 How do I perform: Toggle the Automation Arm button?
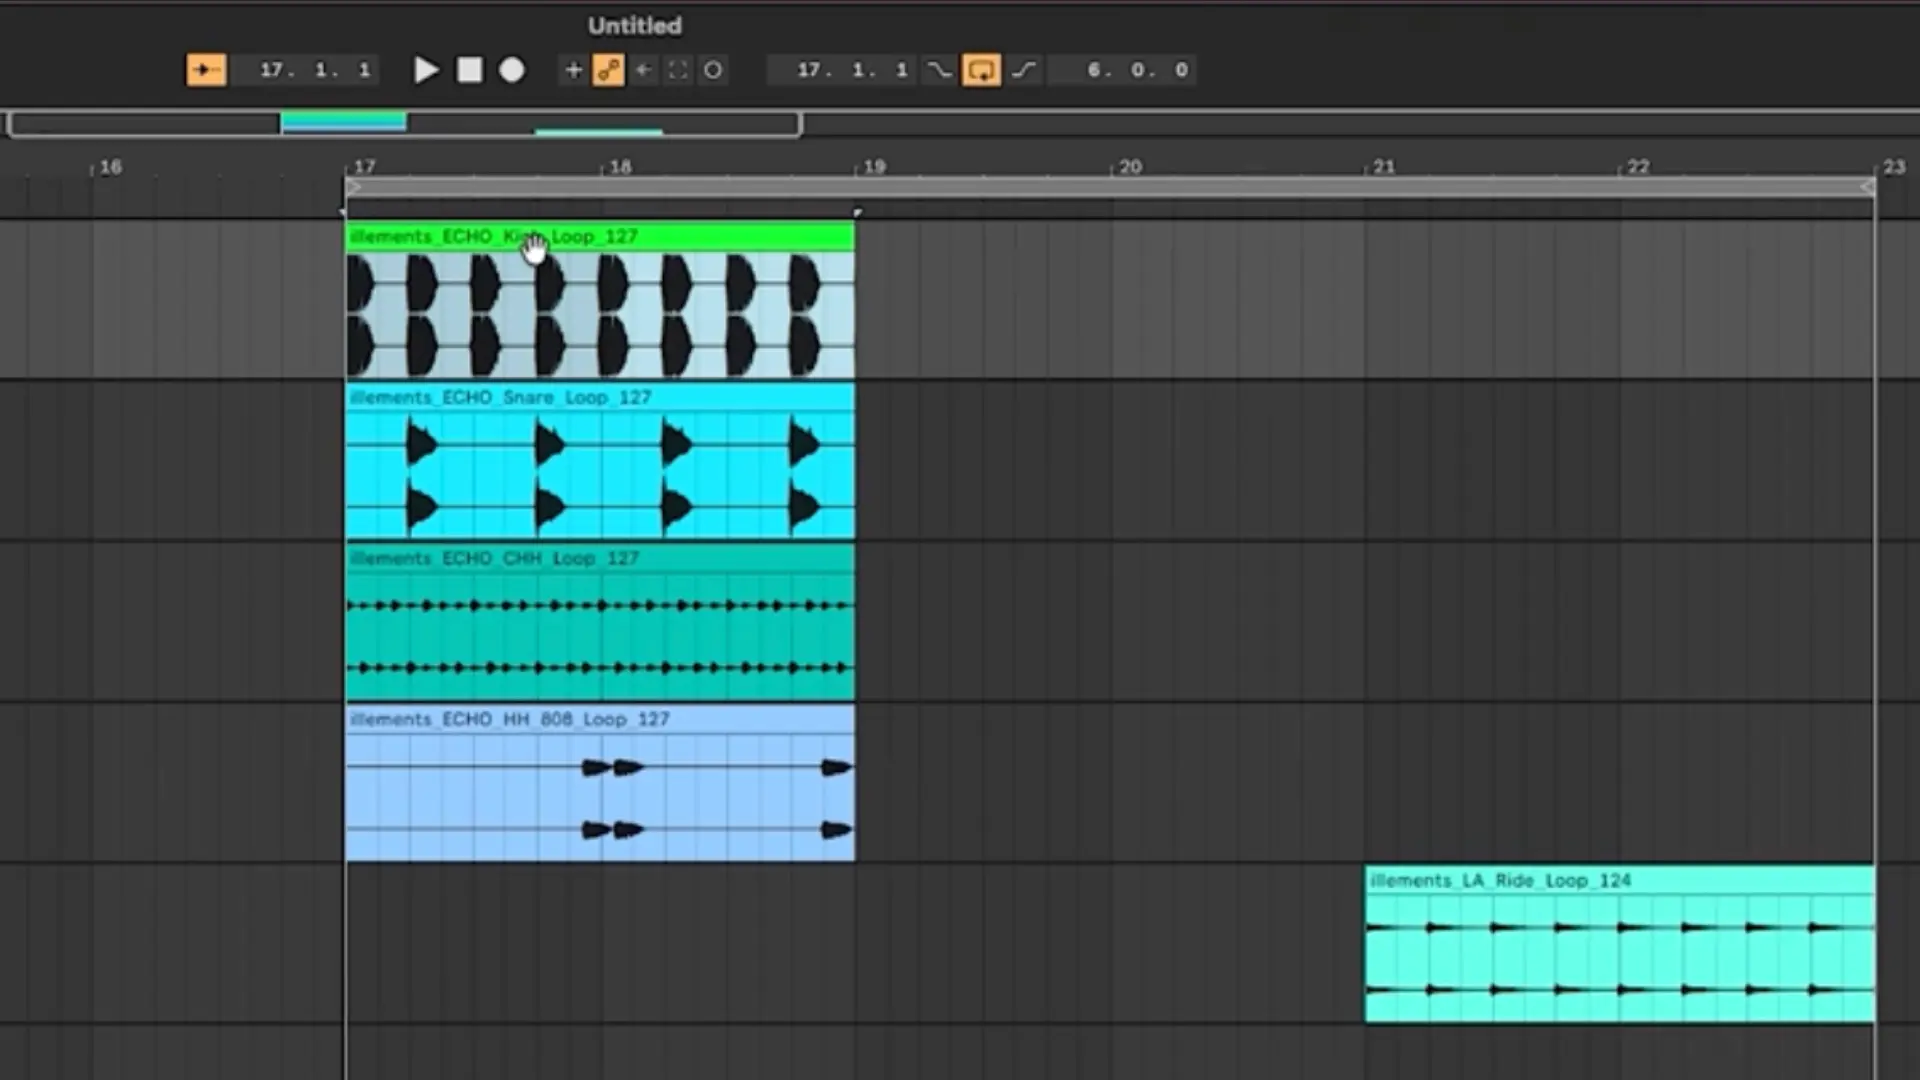608,70
